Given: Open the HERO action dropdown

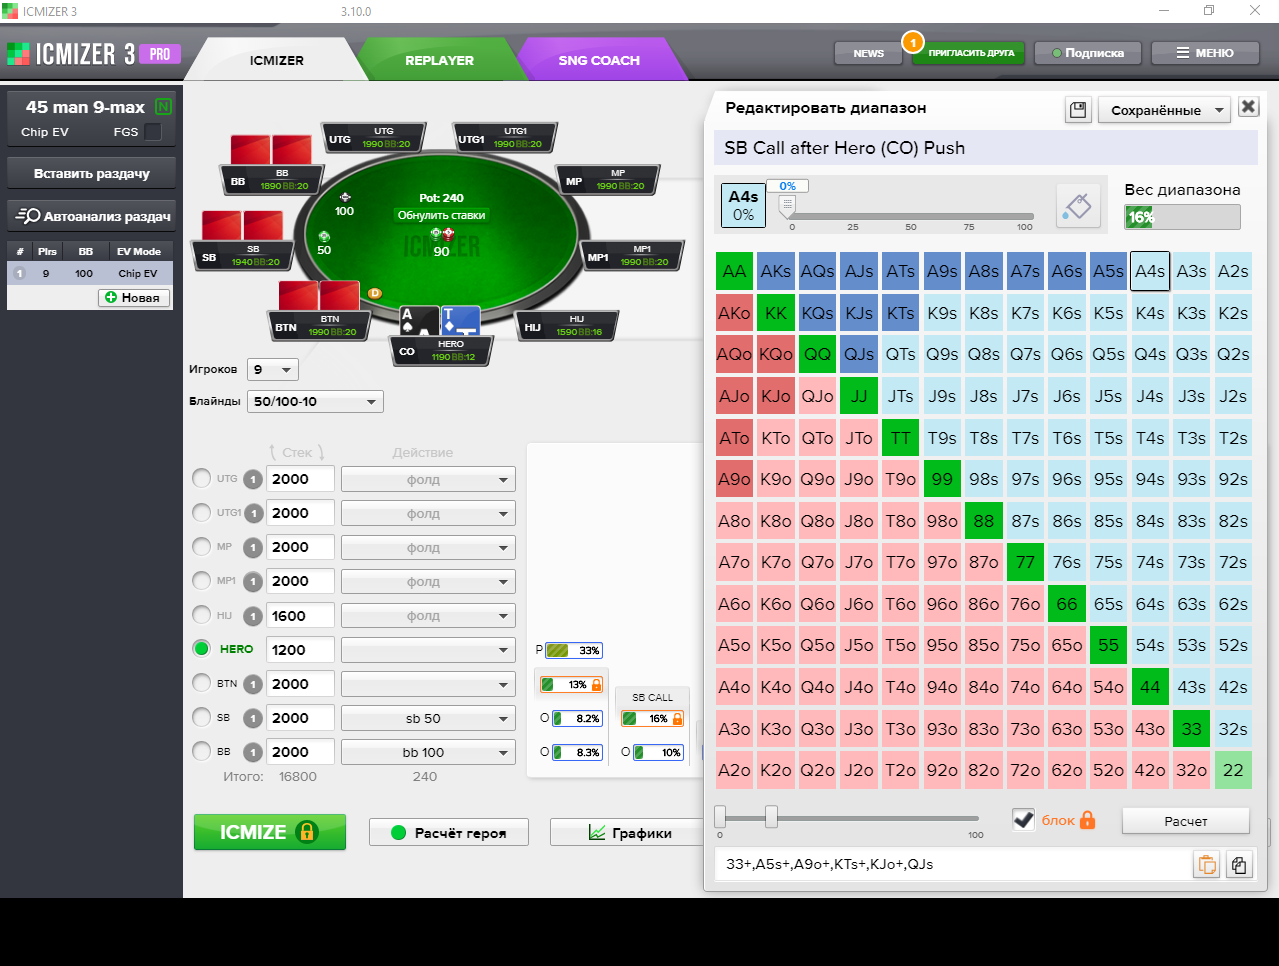Looking at the screenshot, I should (x=428, y=650).
